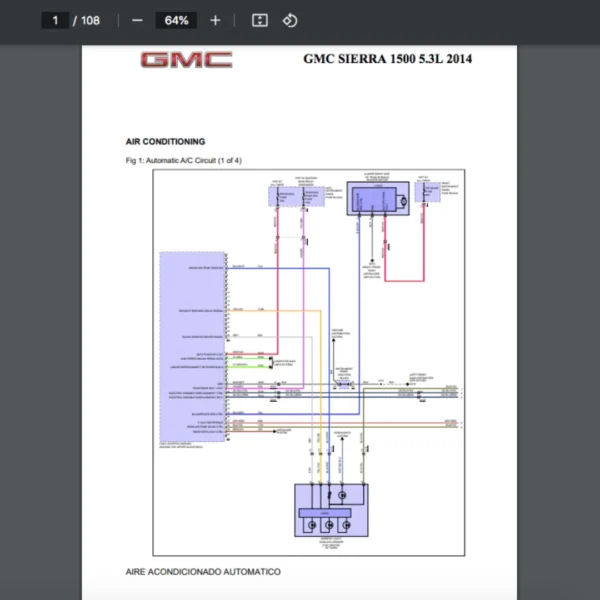
Task: Click the zoom out minus icon
Action: [x=137, y=20]
